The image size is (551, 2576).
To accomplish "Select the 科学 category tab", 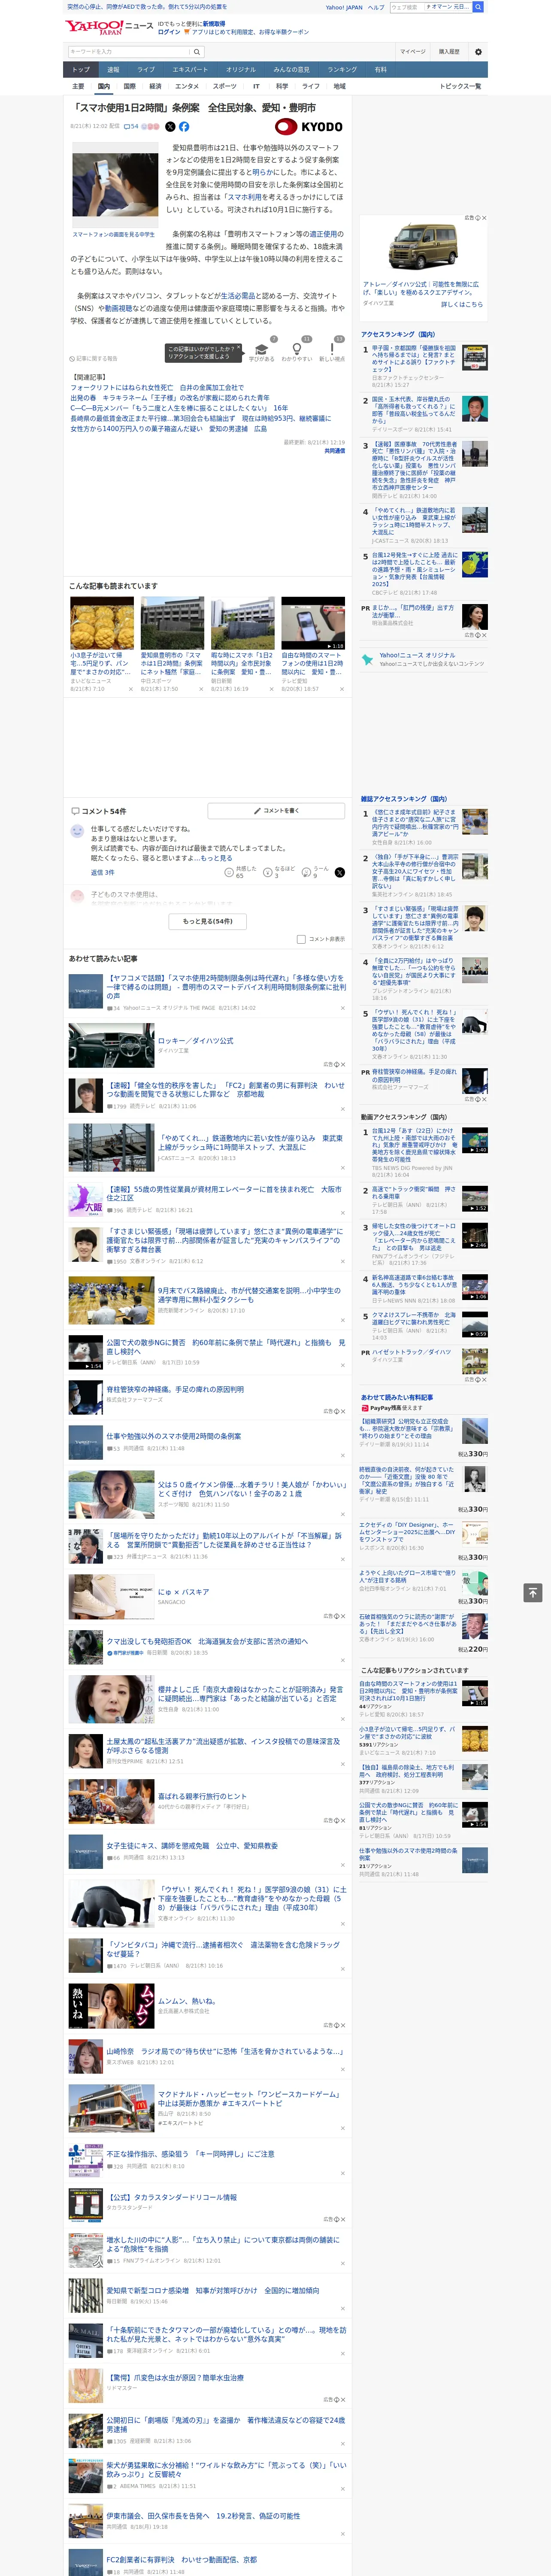I will click(x=282, y=86).
